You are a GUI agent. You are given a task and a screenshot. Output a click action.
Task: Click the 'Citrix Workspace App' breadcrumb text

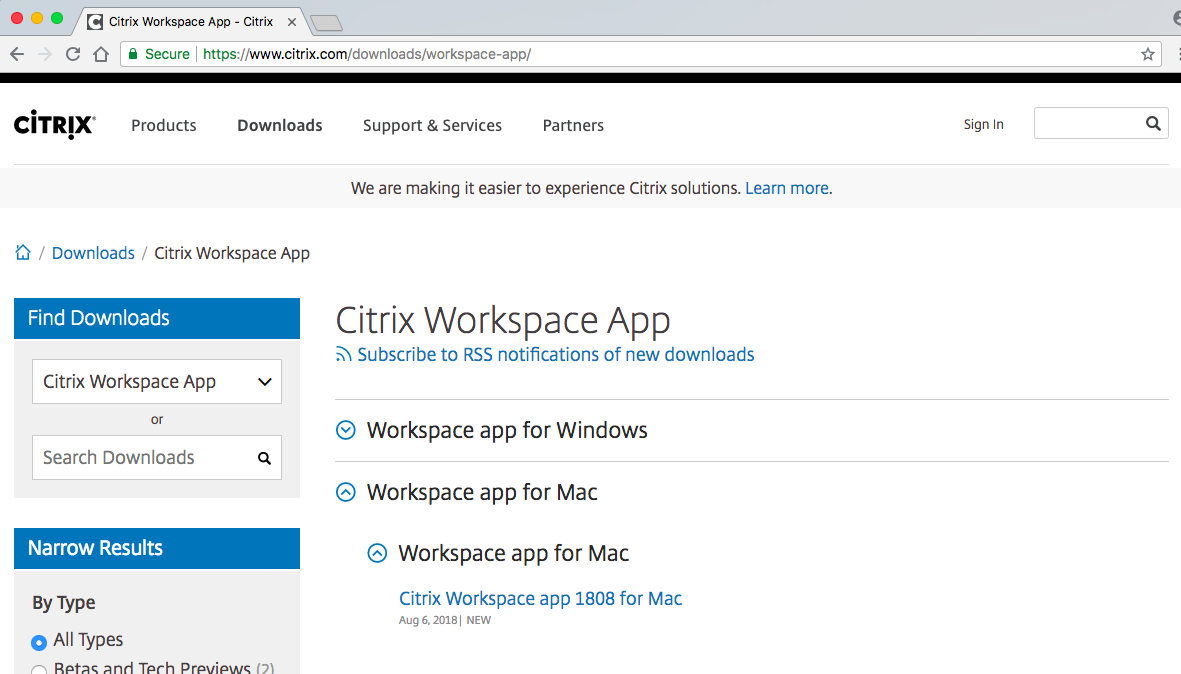(232, 254)
